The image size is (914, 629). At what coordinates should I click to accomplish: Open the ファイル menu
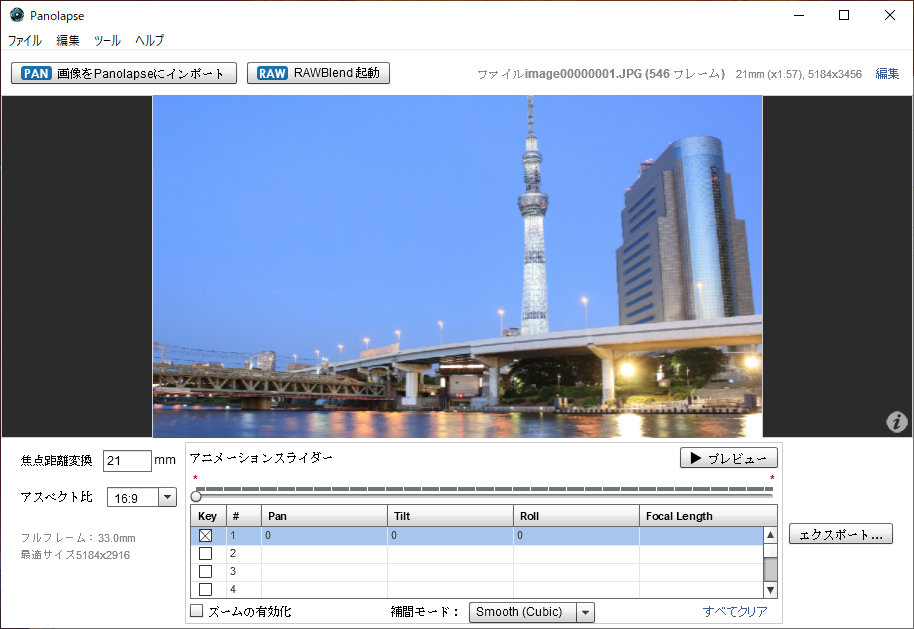click(25, 41)
